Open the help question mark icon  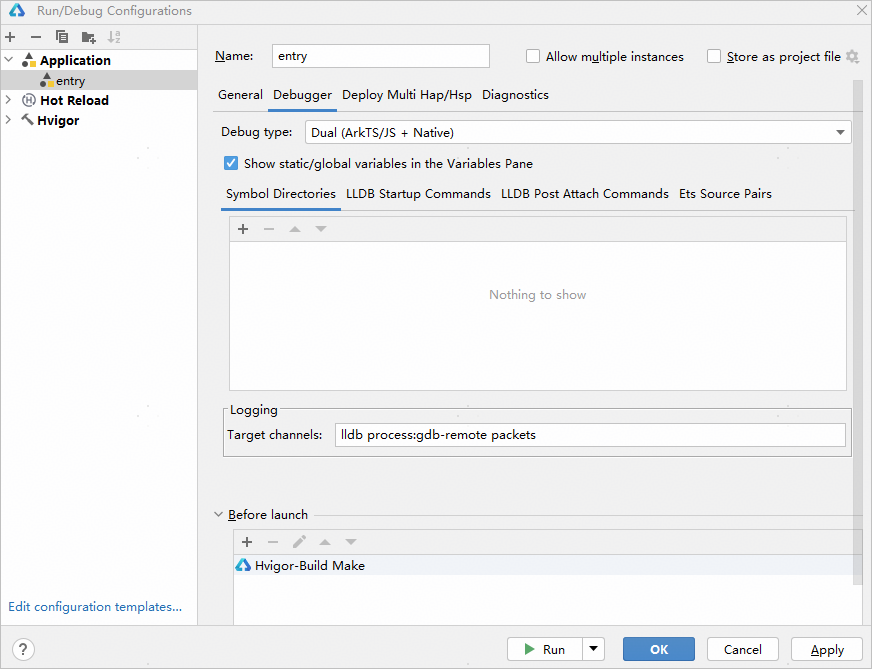coord(23,649)
